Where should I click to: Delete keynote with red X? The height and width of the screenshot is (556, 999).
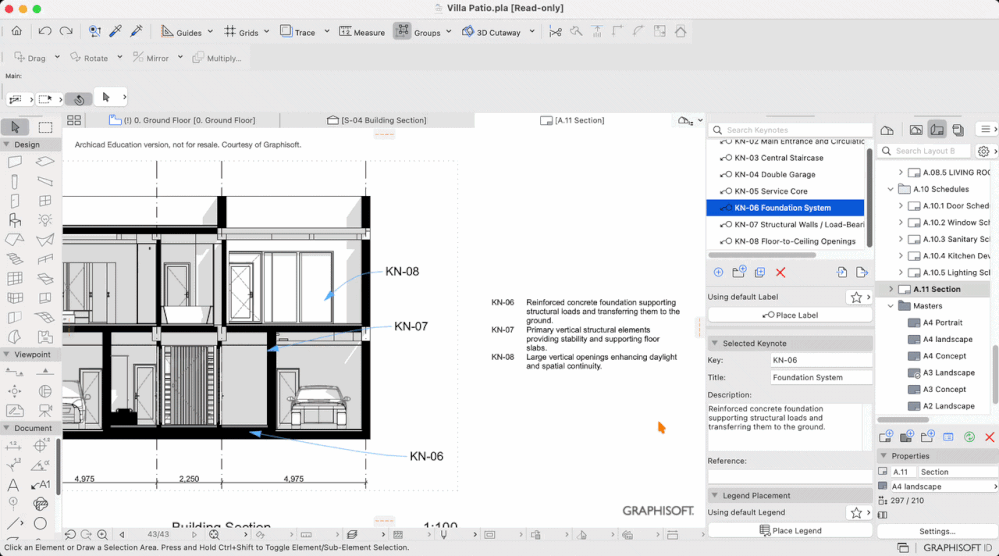(x=780, y=273)
